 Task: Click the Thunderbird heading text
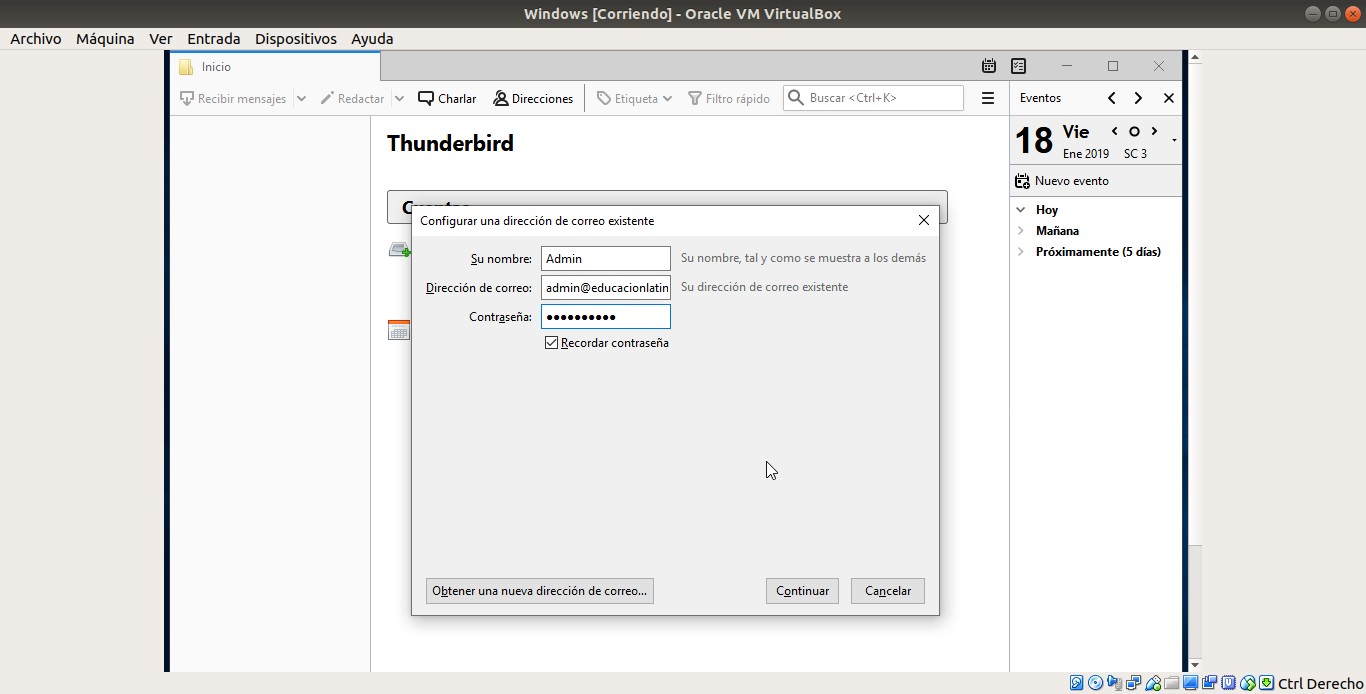[x=450, y=143]
